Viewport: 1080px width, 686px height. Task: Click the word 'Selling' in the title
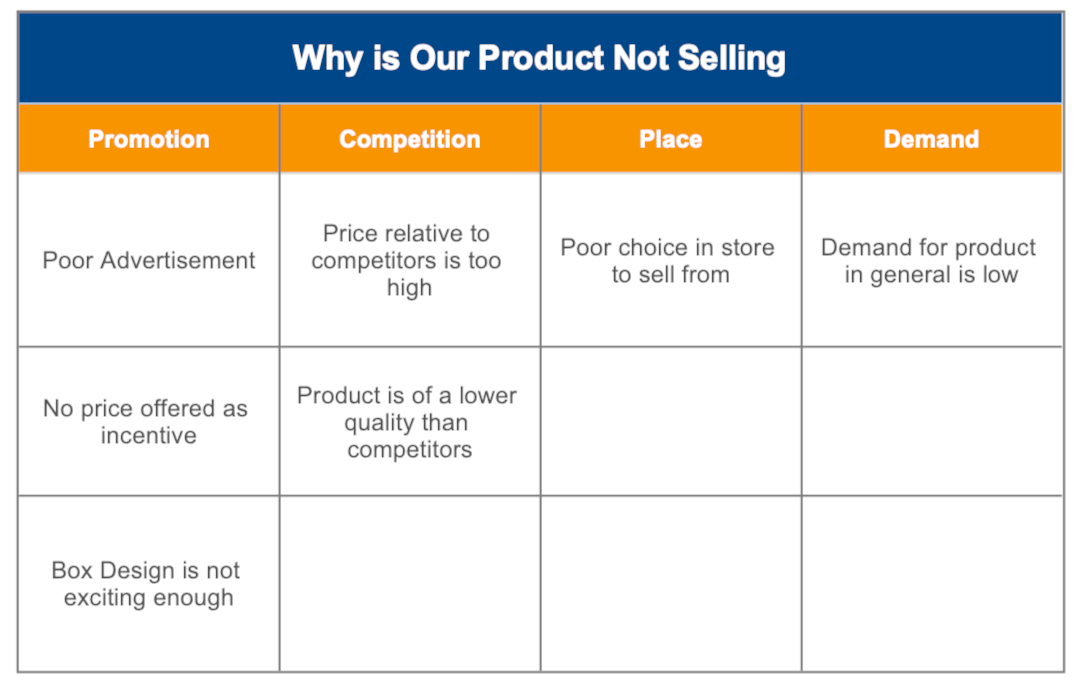pos(731,58)
